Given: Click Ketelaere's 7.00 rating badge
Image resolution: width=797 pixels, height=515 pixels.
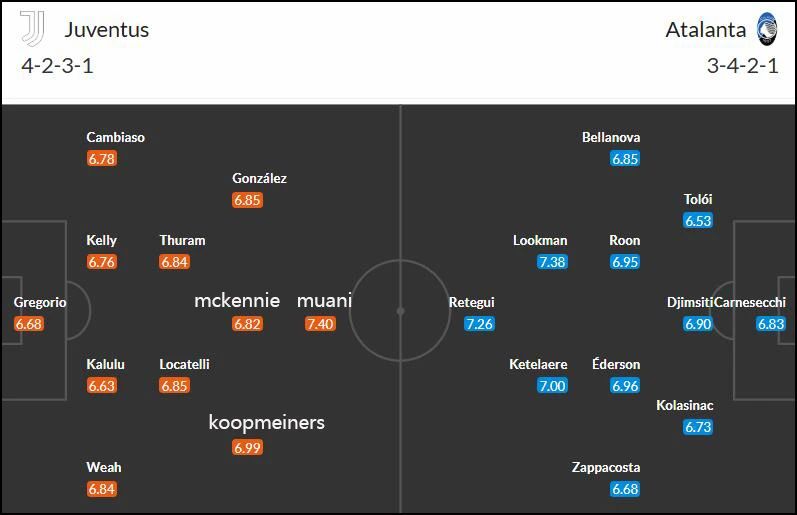Looking at the screenshot, I should coord(553,386).
